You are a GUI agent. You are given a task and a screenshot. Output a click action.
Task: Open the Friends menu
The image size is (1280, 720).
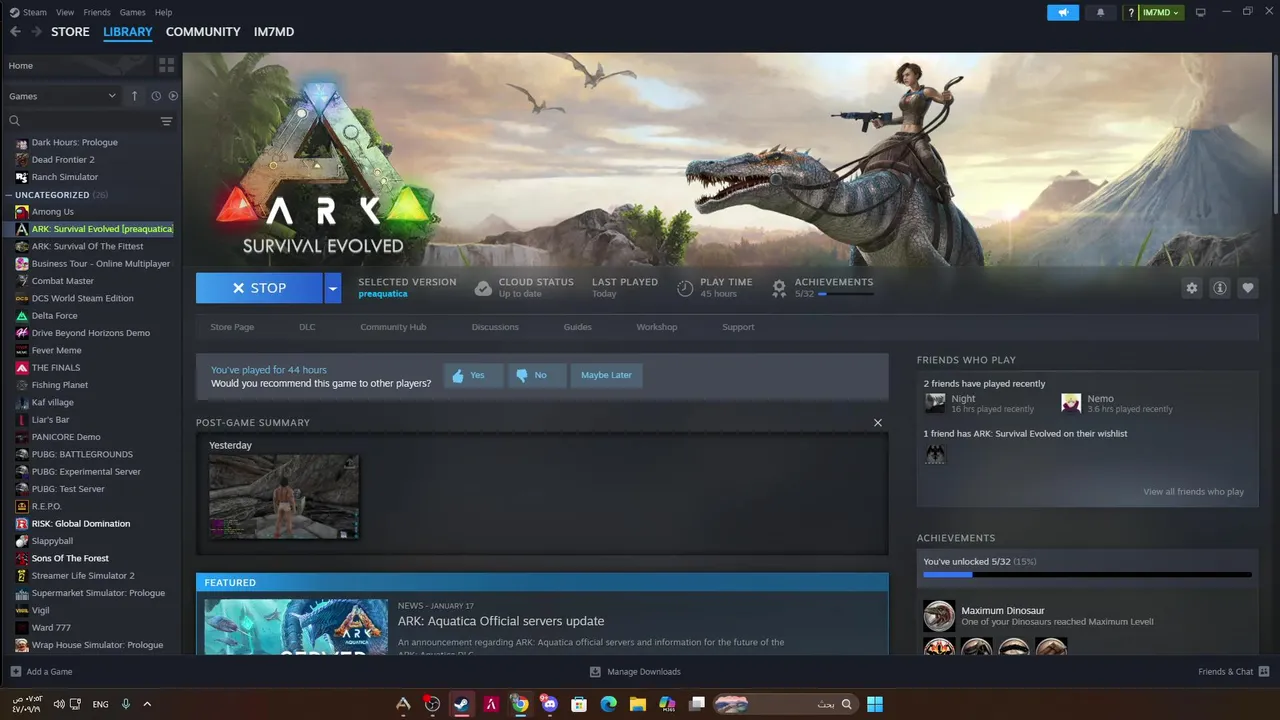click(97, 12)
